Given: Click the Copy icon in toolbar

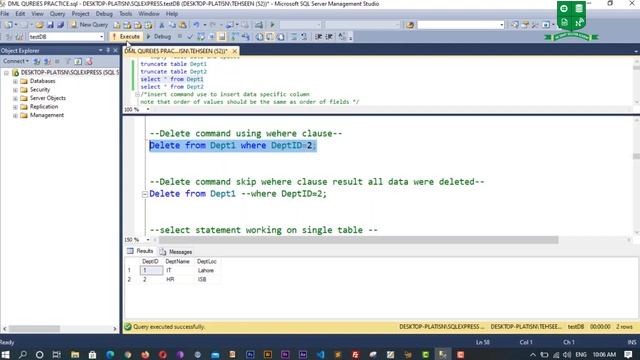Looking at the screenshot, I should (172, 25).
